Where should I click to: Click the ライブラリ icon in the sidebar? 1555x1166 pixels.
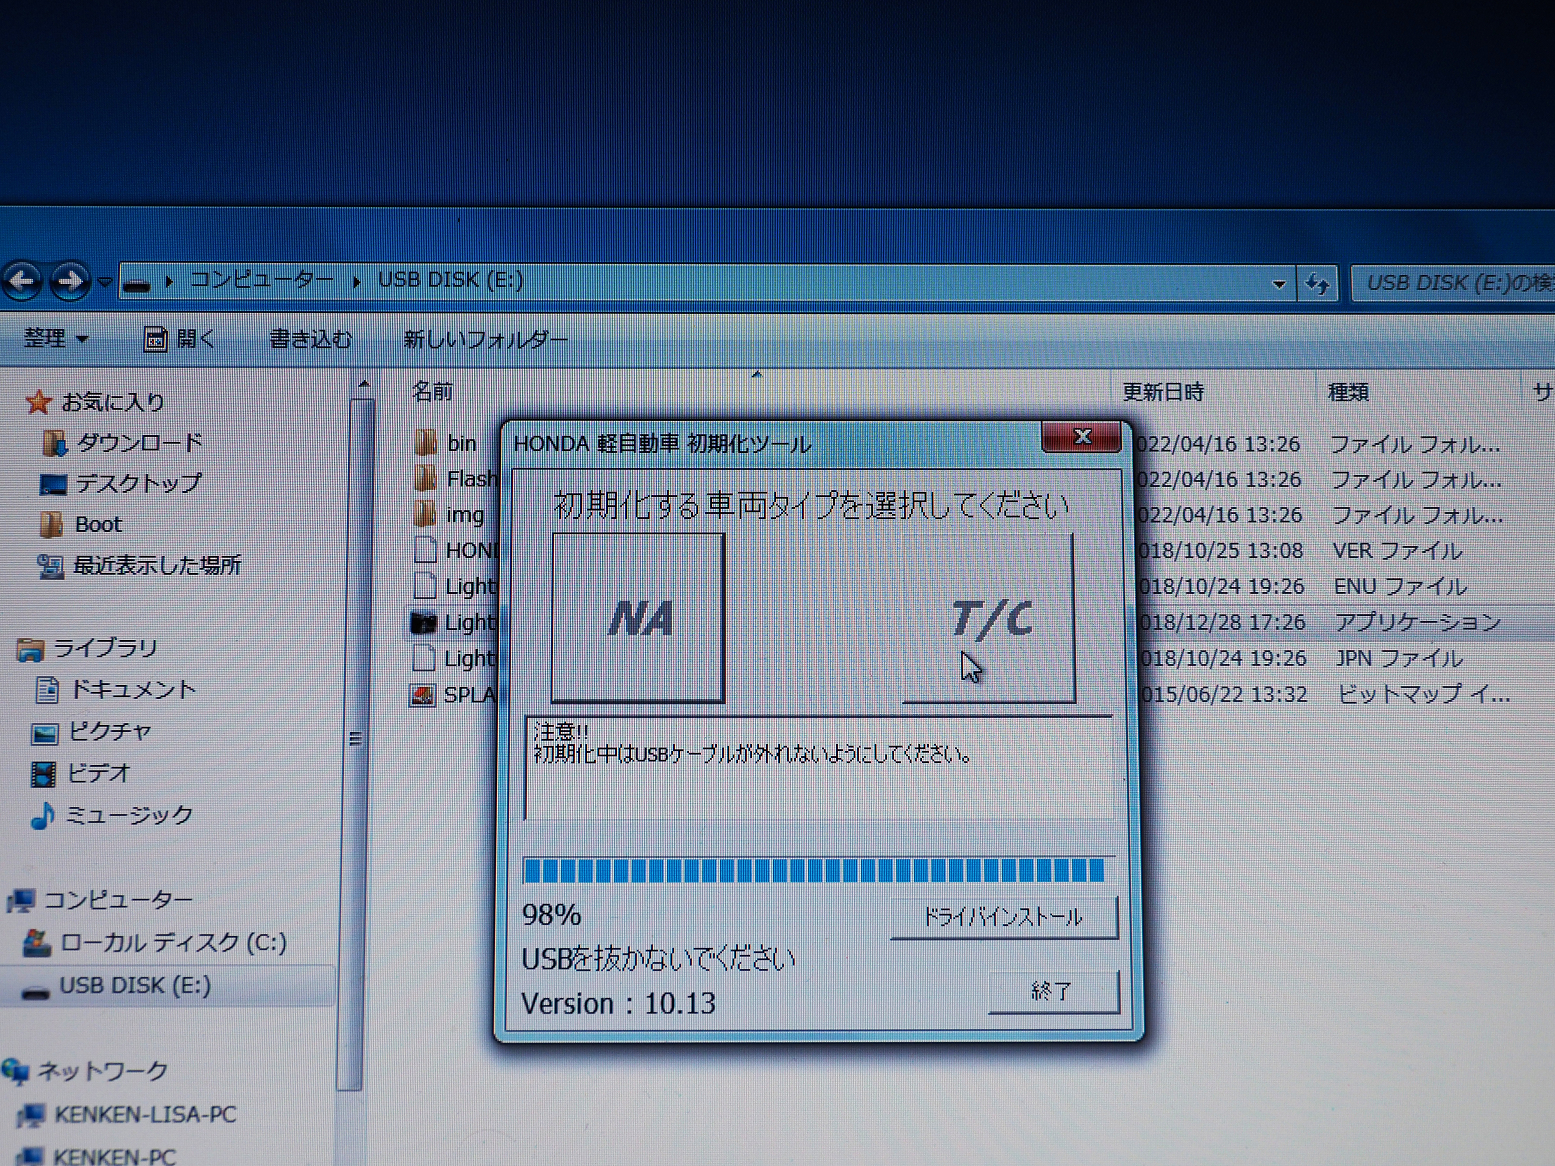pos(30,650)
